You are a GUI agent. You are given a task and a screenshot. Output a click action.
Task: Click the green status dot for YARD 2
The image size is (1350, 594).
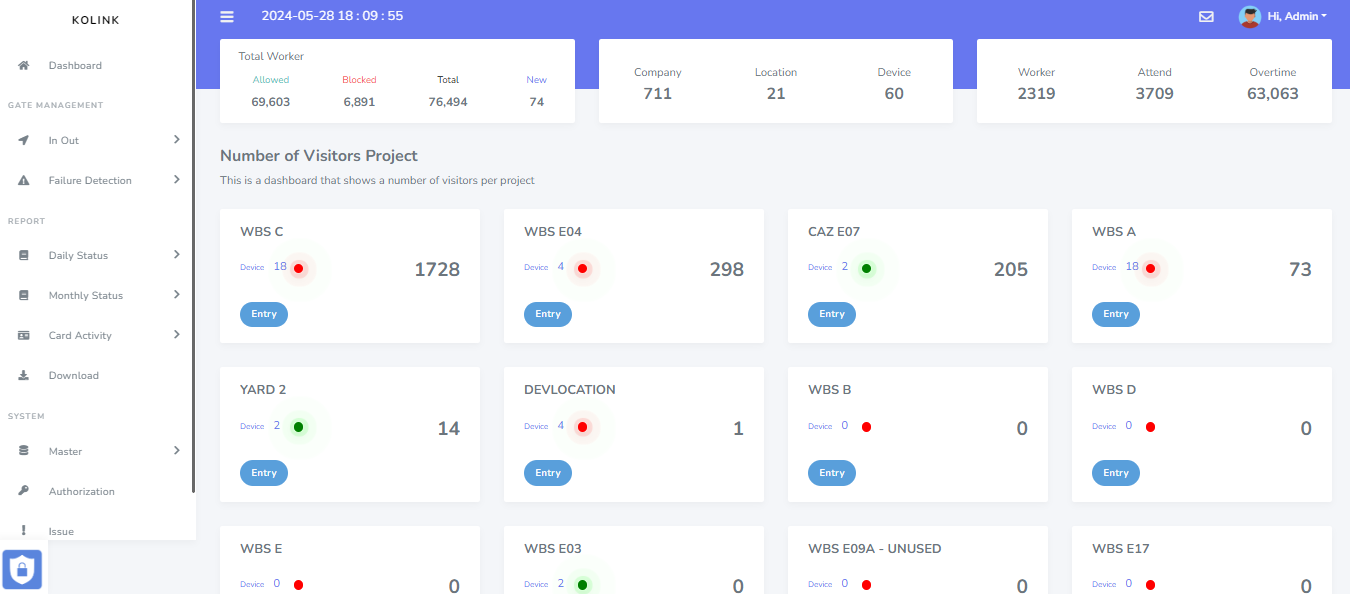(x=298, y=427)
